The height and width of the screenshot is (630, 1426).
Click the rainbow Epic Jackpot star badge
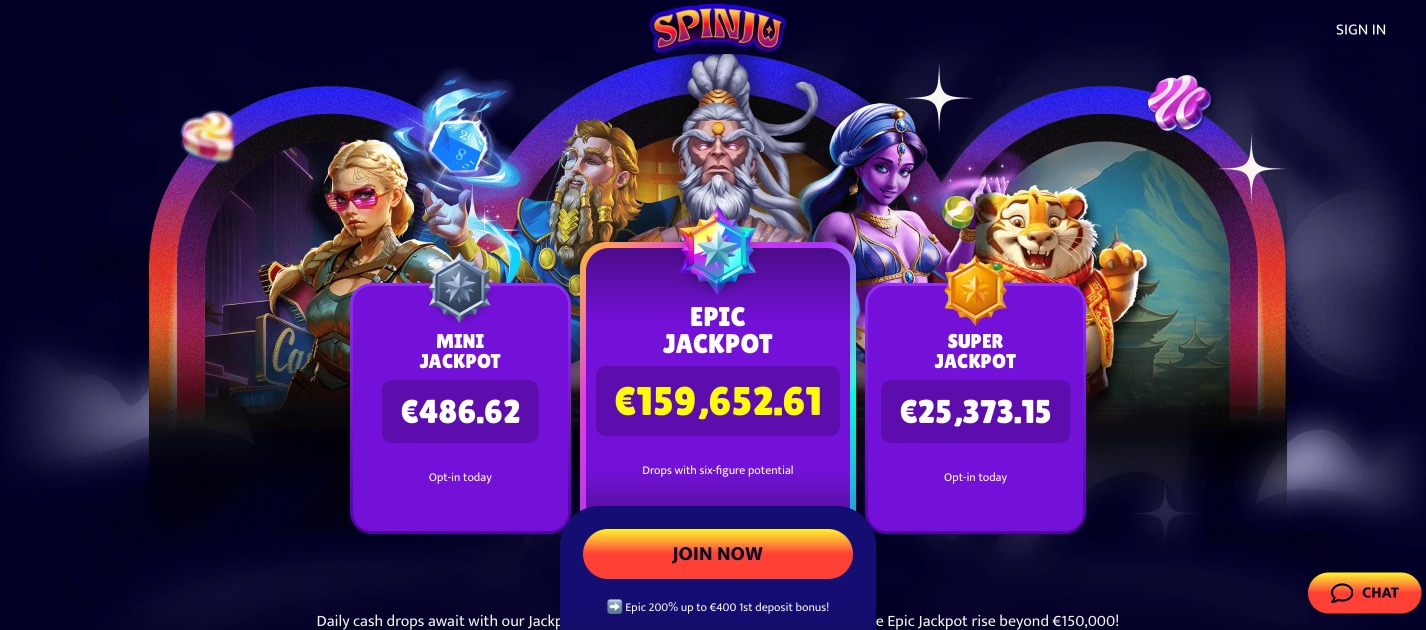pos(717,250)
